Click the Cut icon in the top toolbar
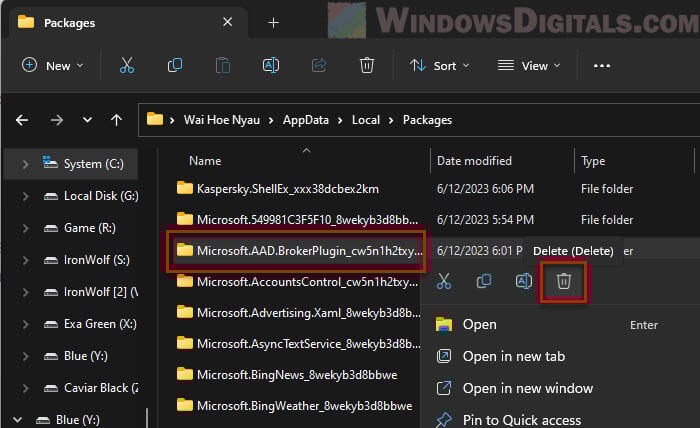 pyautogui.click(x=127, y=66)
